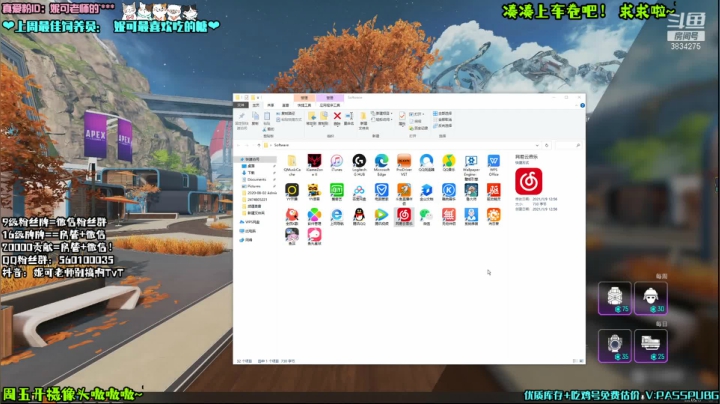Select the Wallpaper Engine shortcut
Image resolution: width=720 pixels, height=404 pixels.
click(471, 167)
